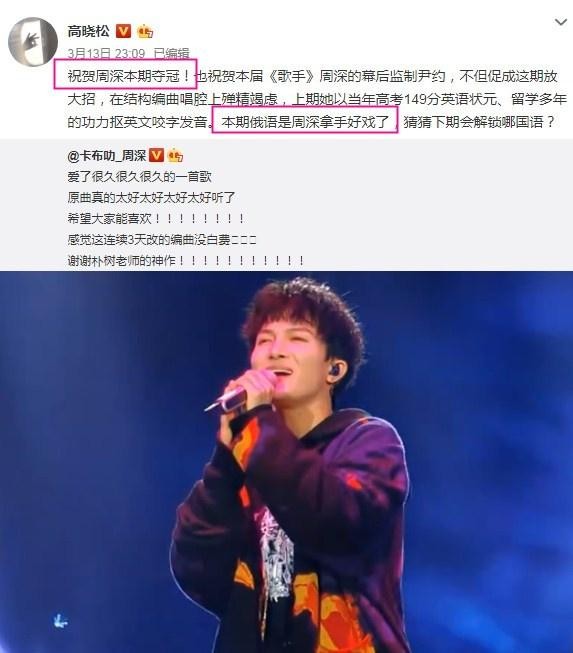Open the post timestamp 3月13日 23:09
This screenshot has width=573, height=653.
click(x=106, y=53)
